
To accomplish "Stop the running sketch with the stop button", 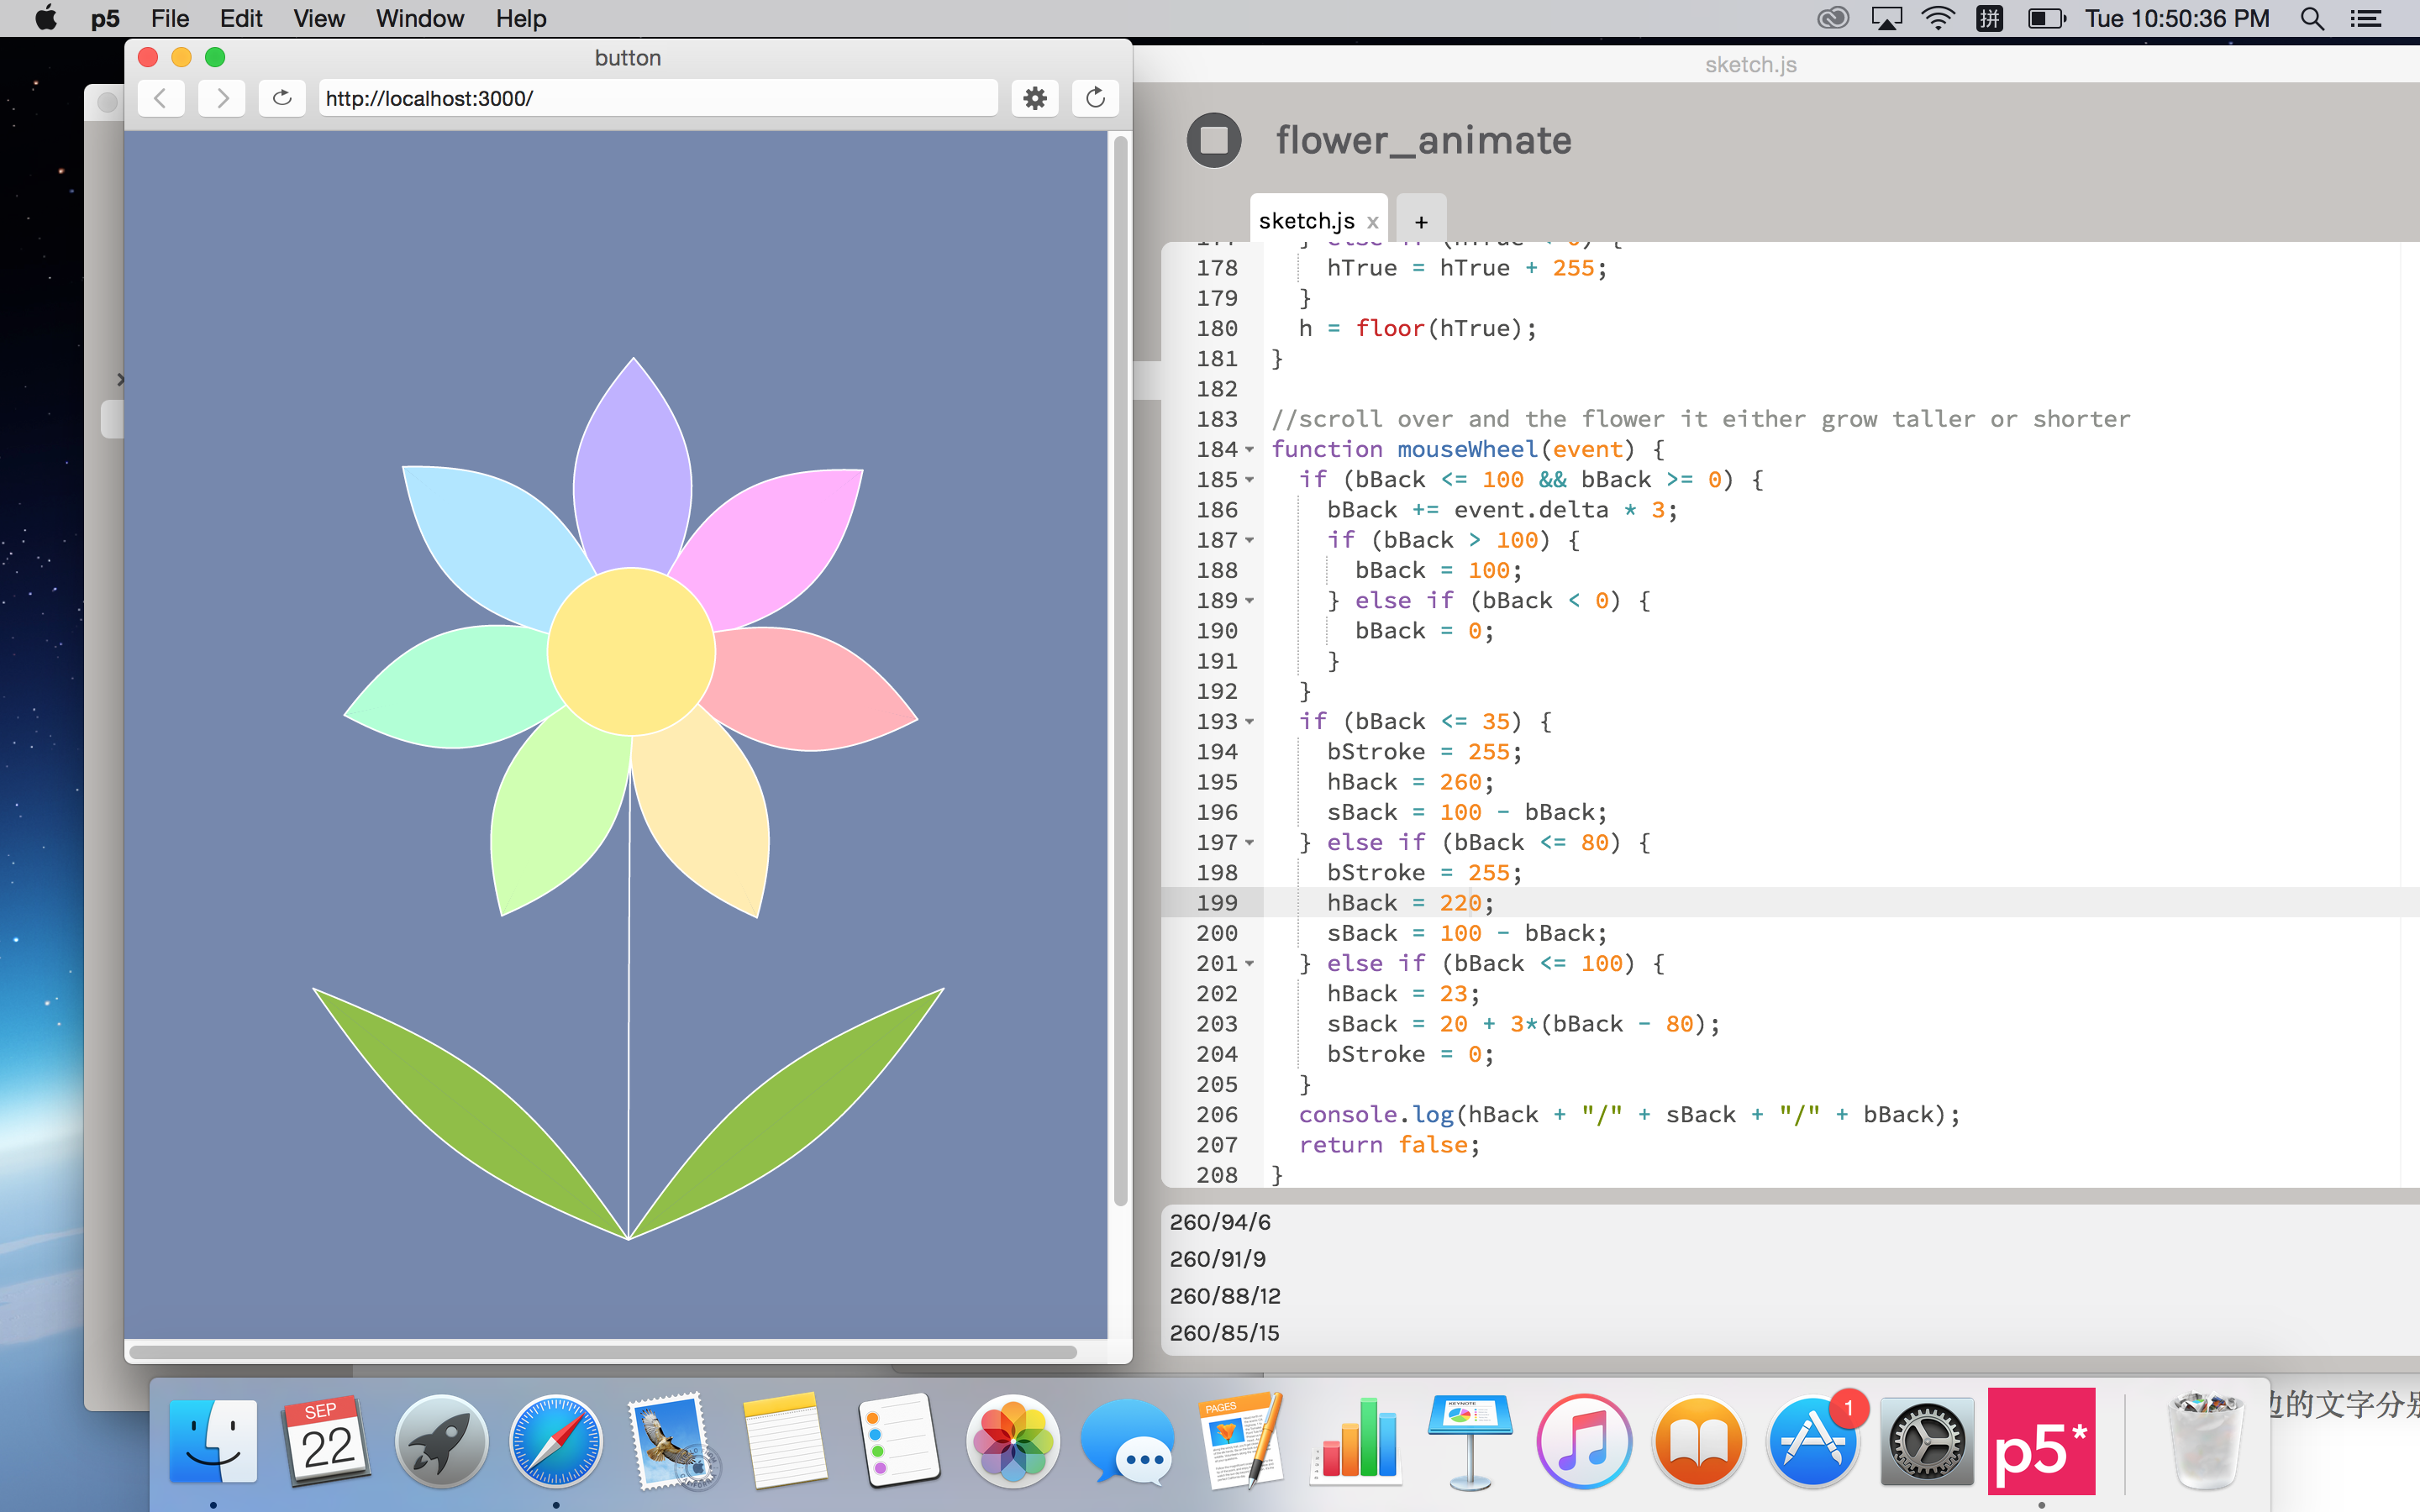I will 1213,140.
